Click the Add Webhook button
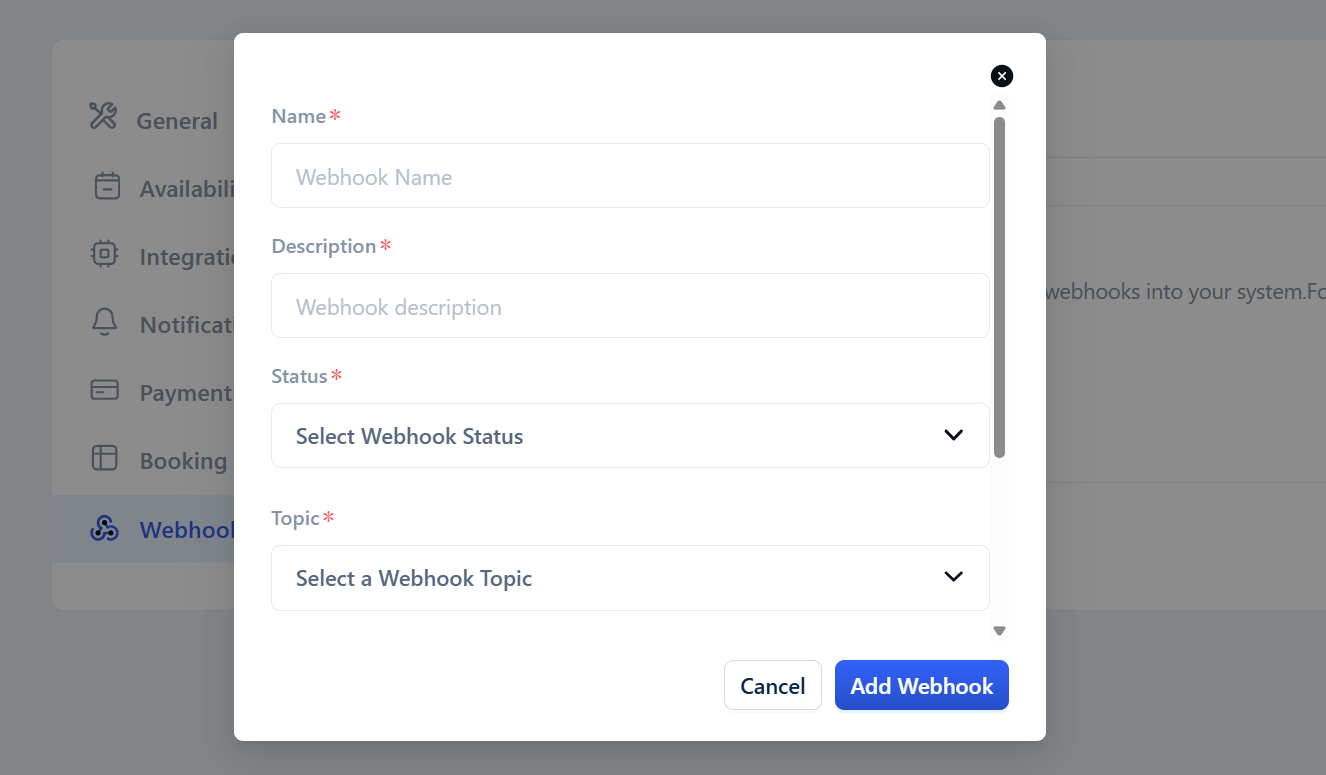This screenshot has width=1326, height=775. click(922, 685)
